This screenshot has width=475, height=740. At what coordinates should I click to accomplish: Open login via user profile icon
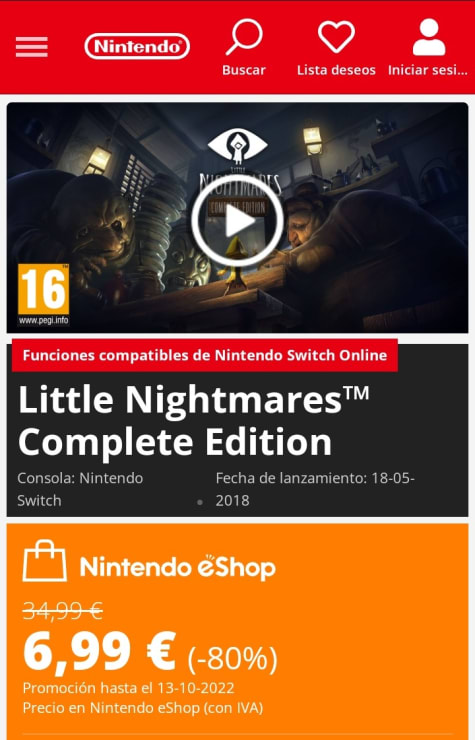click(x=428, y=37)
